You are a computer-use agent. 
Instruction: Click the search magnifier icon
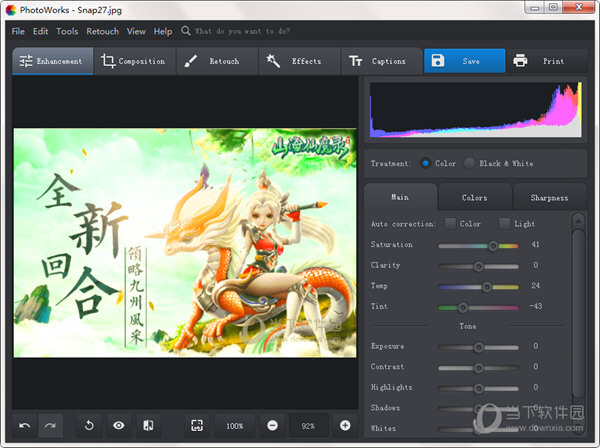click(186, 31)
